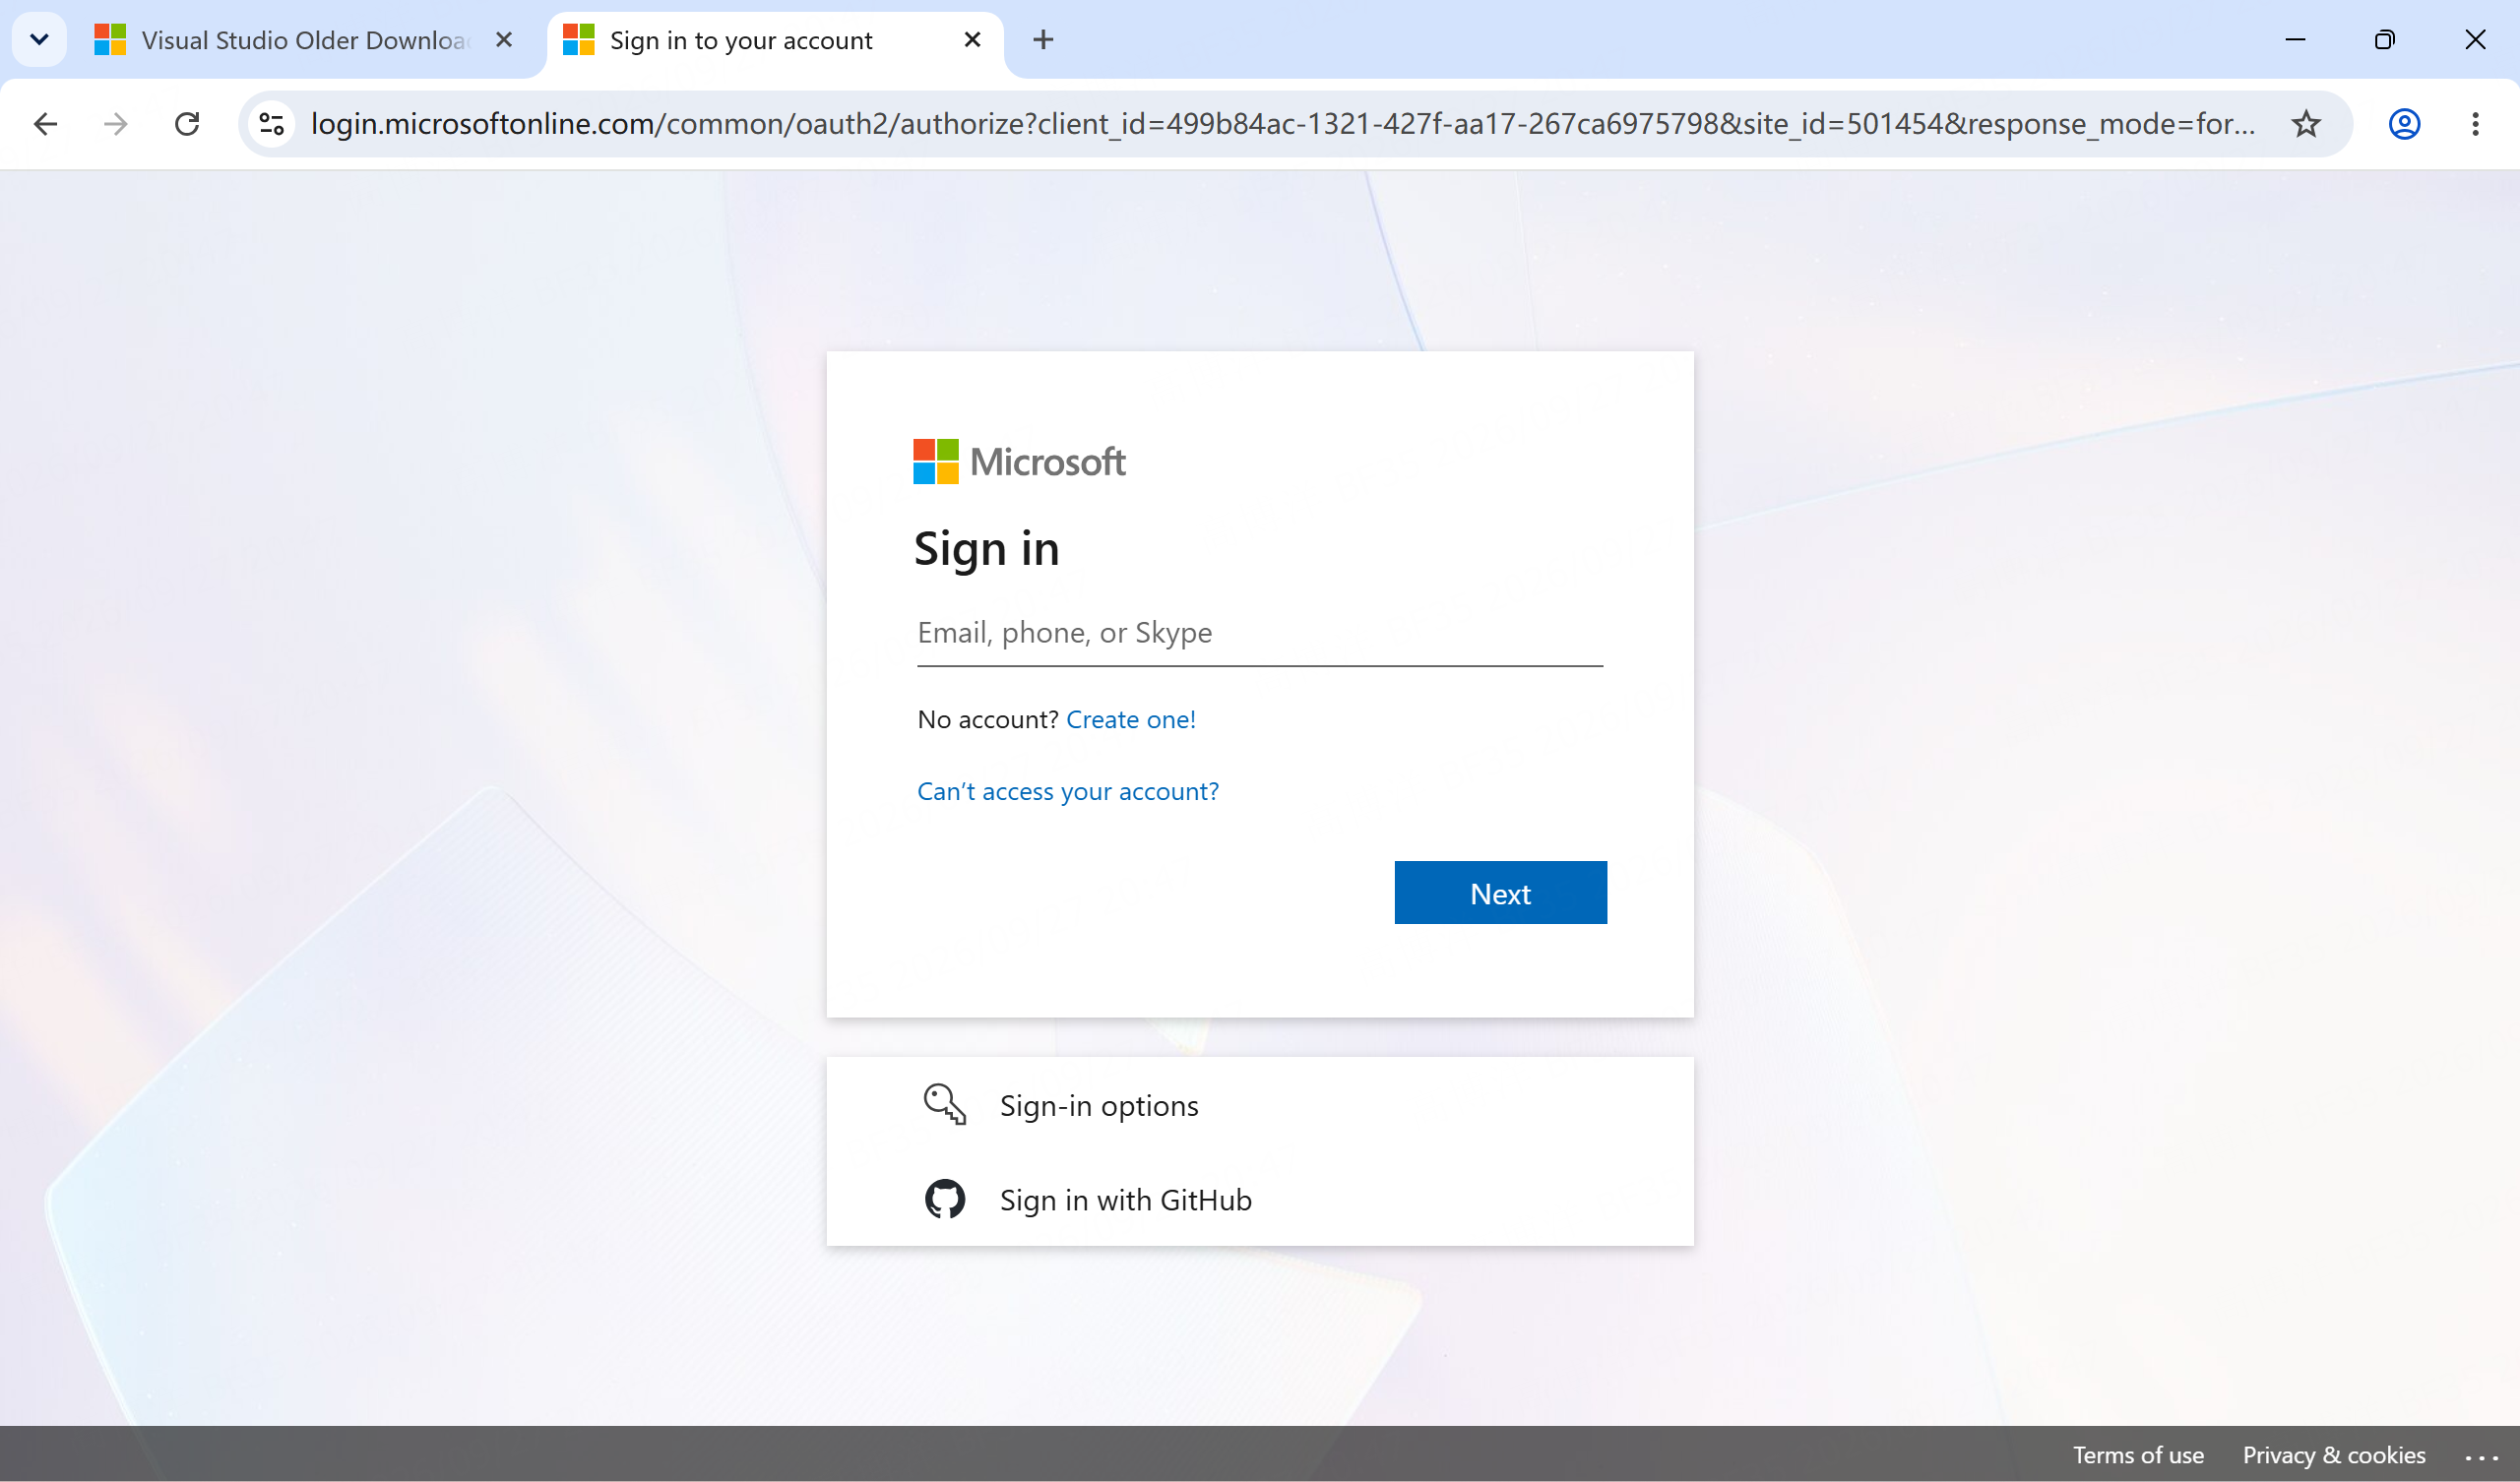This screenshot has width=2520, height=1482.
Task: Click the GitHub octocat icon
Action: tap(945, 1199)
